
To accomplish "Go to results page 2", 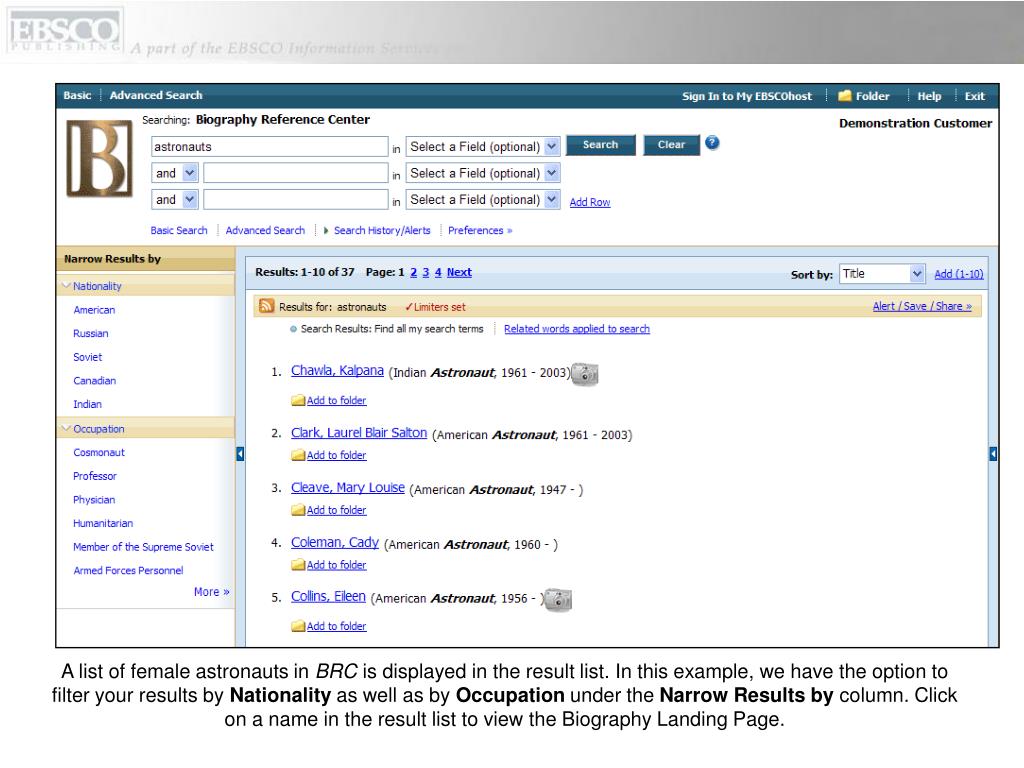I will tap(413, 272).
